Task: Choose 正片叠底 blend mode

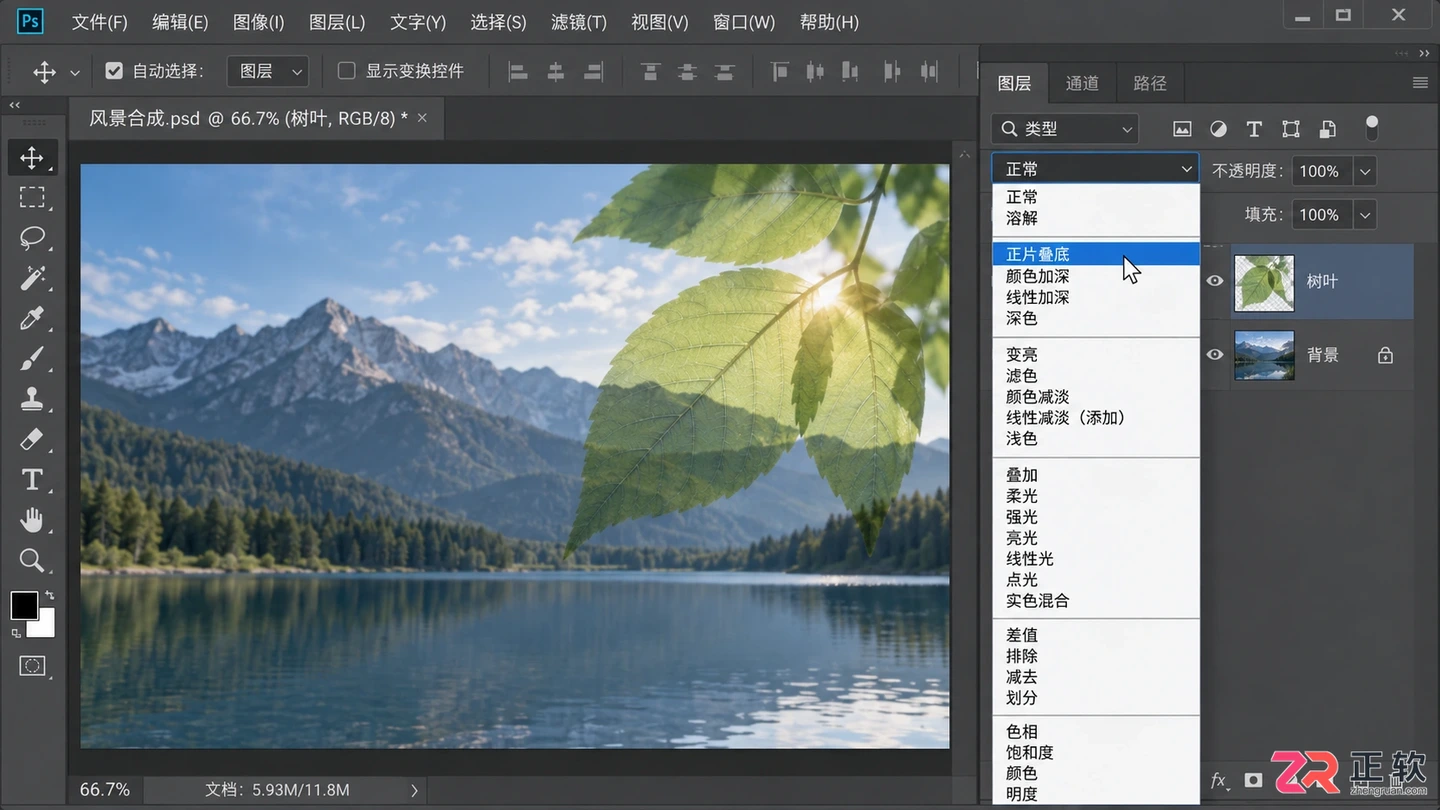Action: point(1096,254)
